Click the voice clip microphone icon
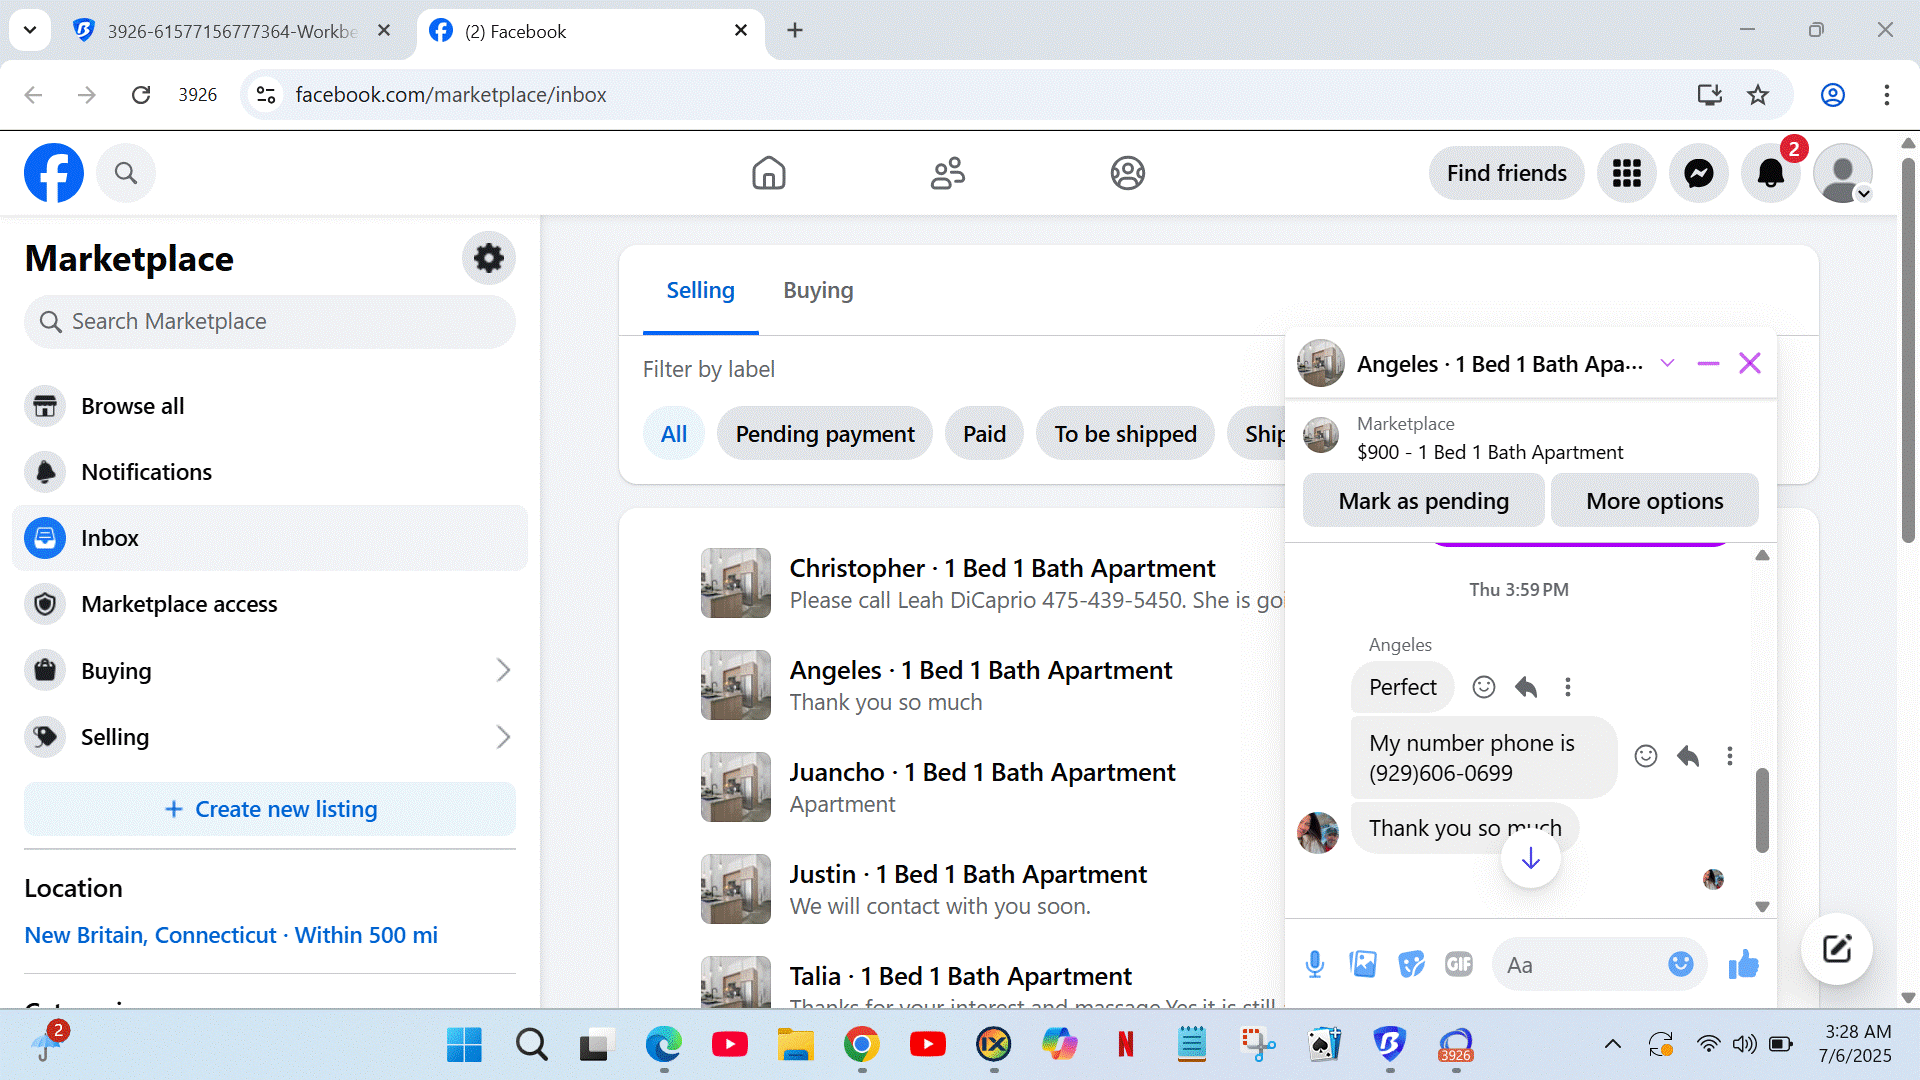The image size is (1920, 1080). pos(1315,964)
